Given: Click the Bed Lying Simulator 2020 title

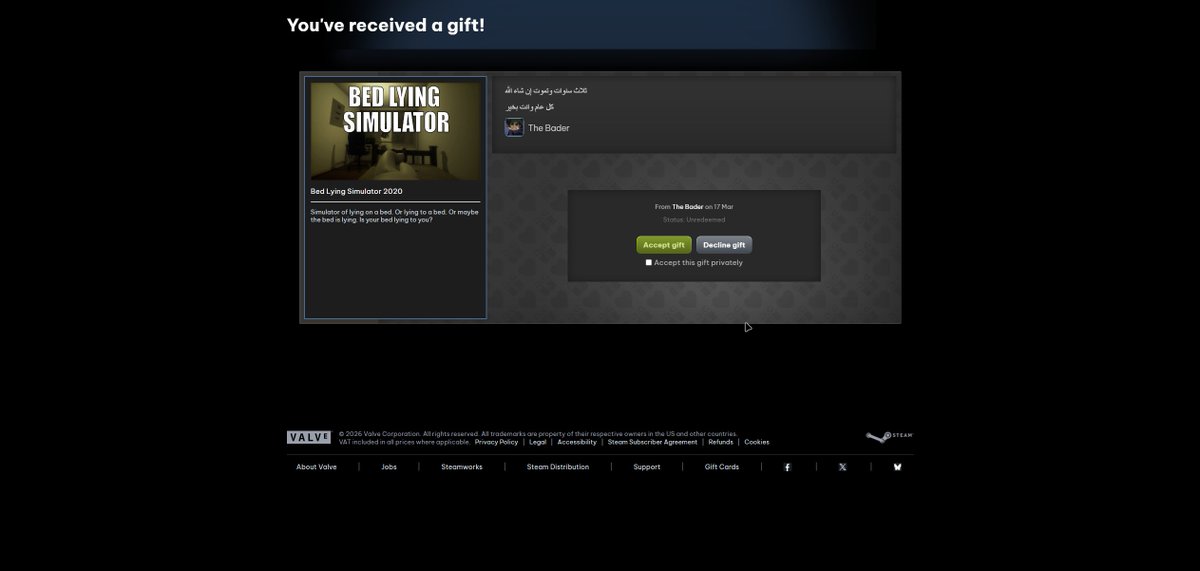Looking at the screenshot, I should pos(357,191).
